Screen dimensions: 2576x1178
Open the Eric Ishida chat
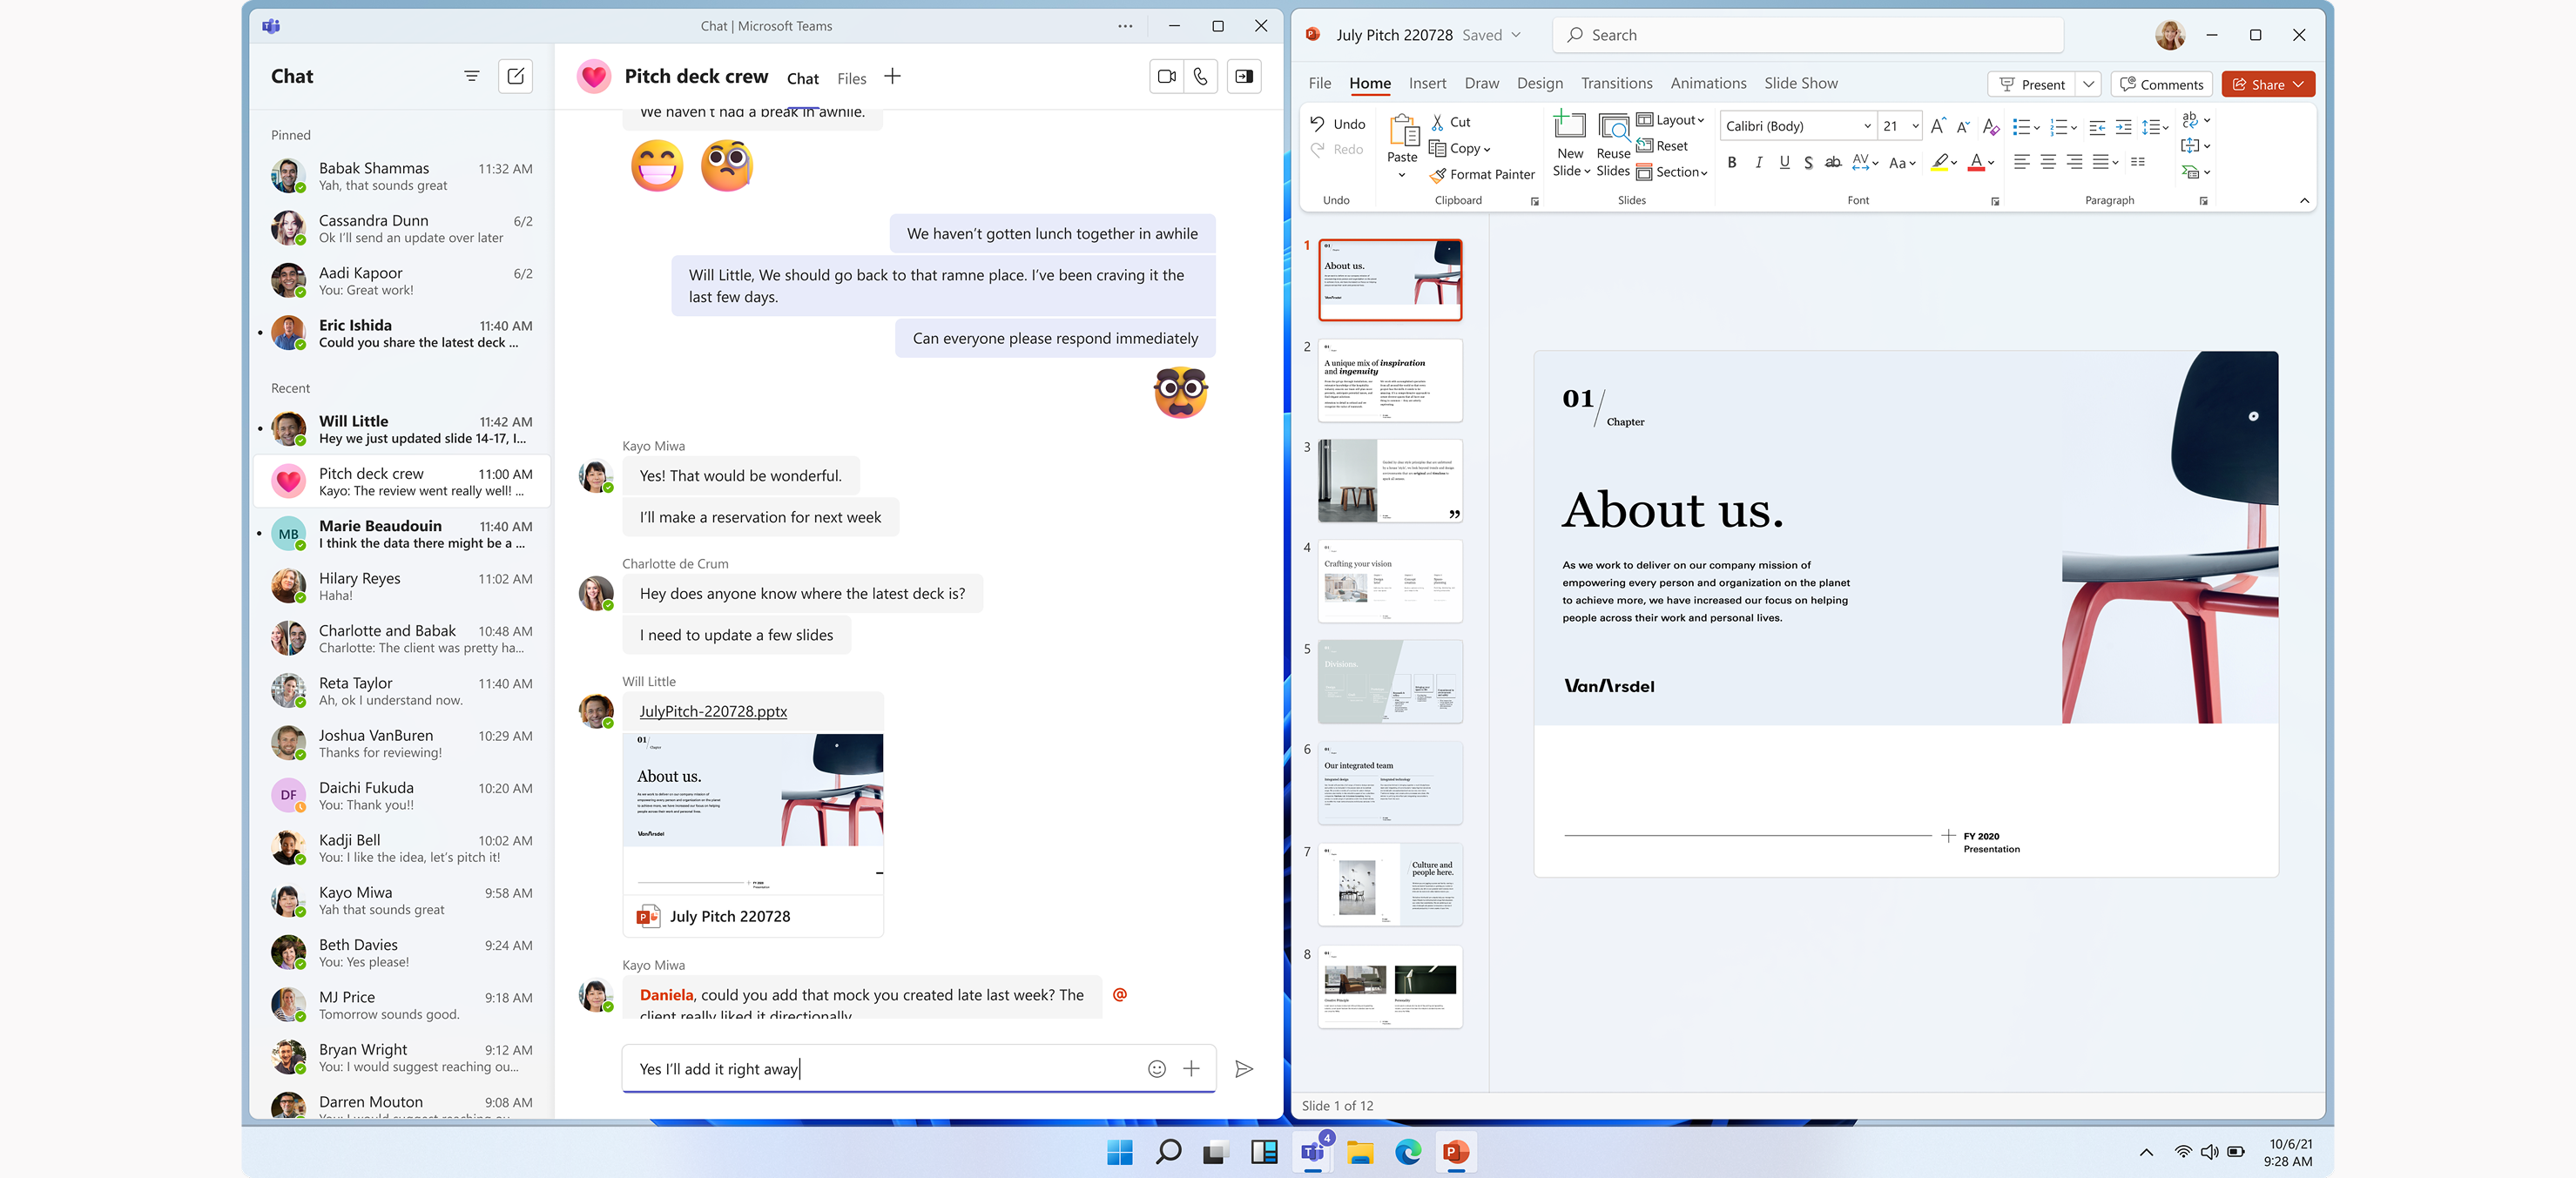403,333
